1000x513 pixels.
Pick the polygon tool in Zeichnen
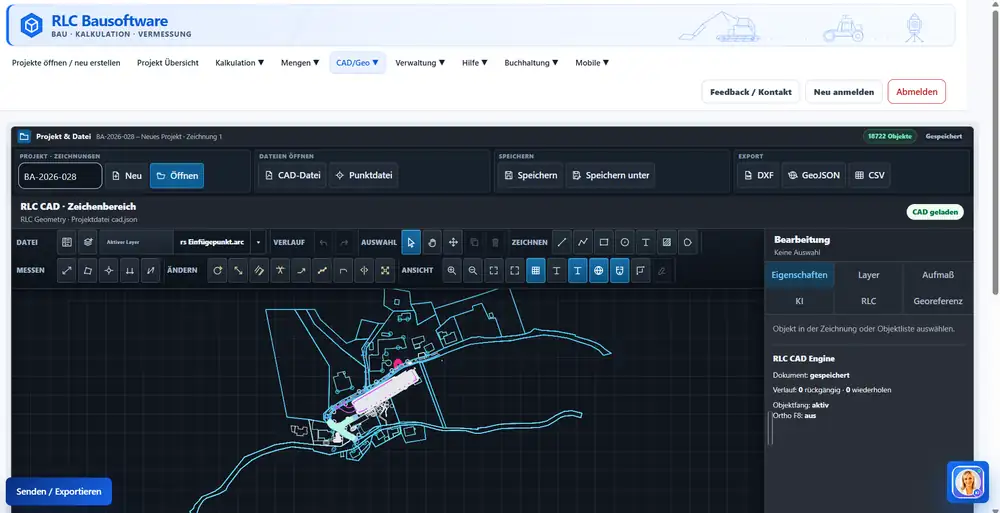tap(688, 242)
